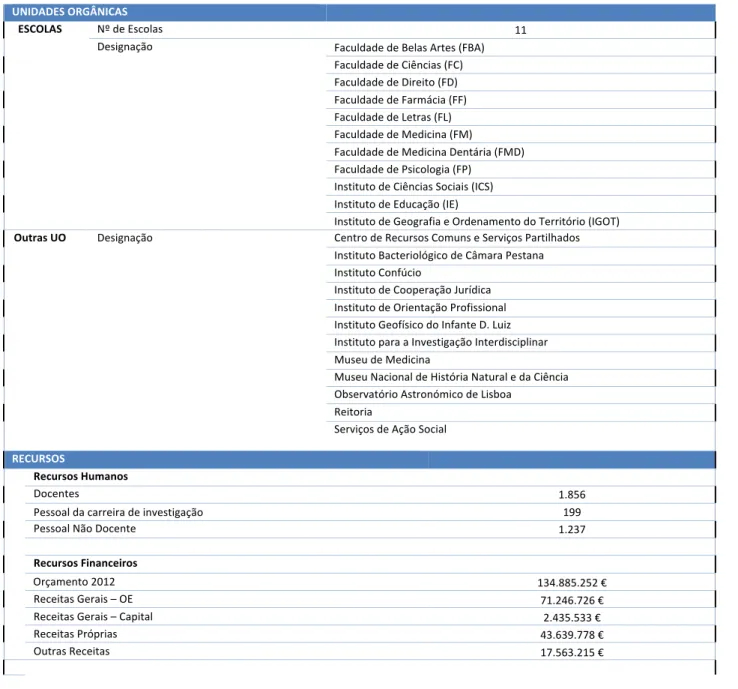Select Centro de Recursos Comuns e Serviços Partilhados

pyautogui.click(x=457, y=238)
